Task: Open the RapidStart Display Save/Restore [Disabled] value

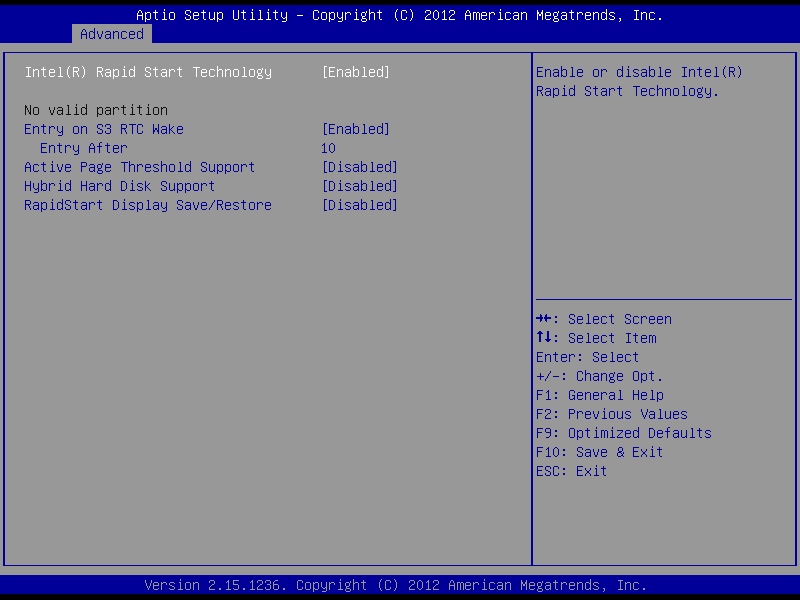Action: click(x=359, y=205)
